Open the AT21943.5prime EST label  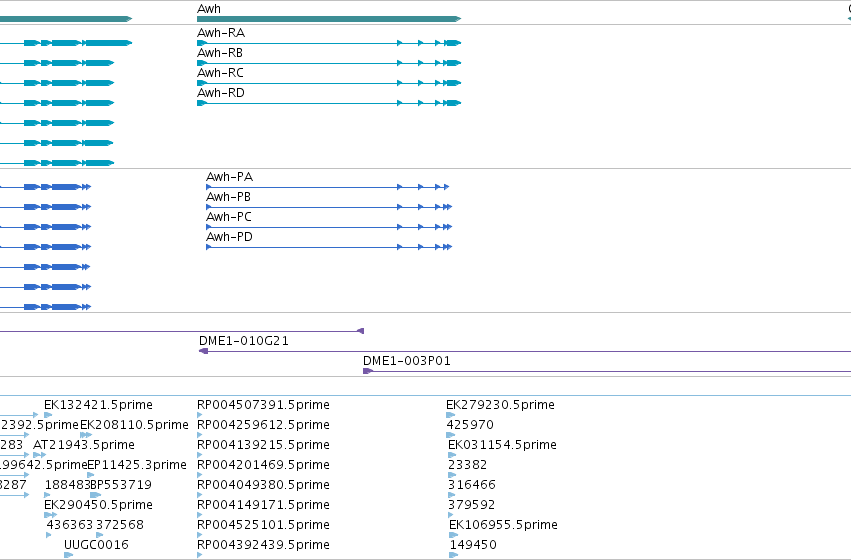(84, 445)
